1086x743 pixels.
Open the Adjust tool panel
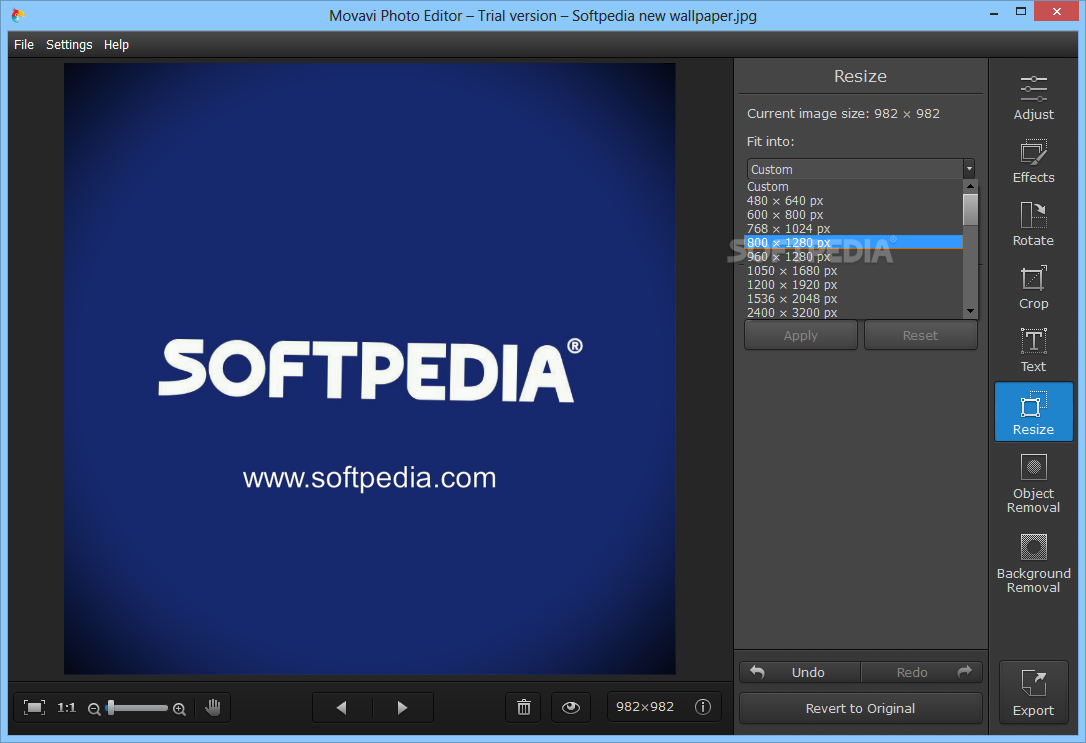(x=1033, y=98)
